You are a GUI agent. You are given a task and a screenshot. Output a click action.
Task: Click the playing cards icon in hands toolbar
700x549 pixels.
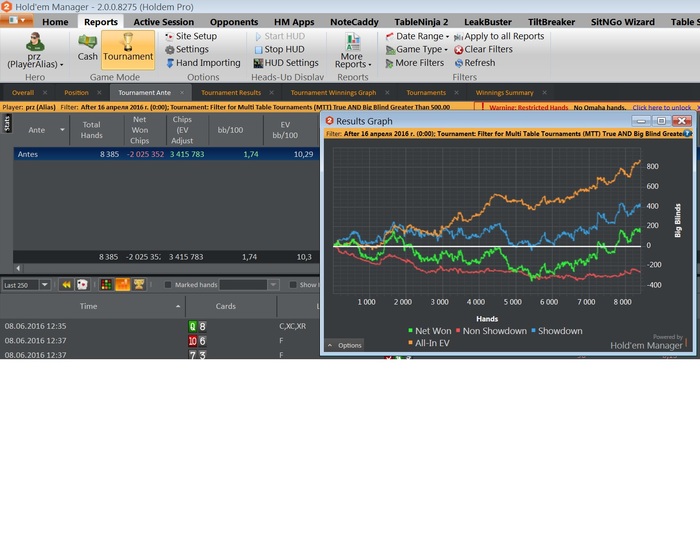83,285
